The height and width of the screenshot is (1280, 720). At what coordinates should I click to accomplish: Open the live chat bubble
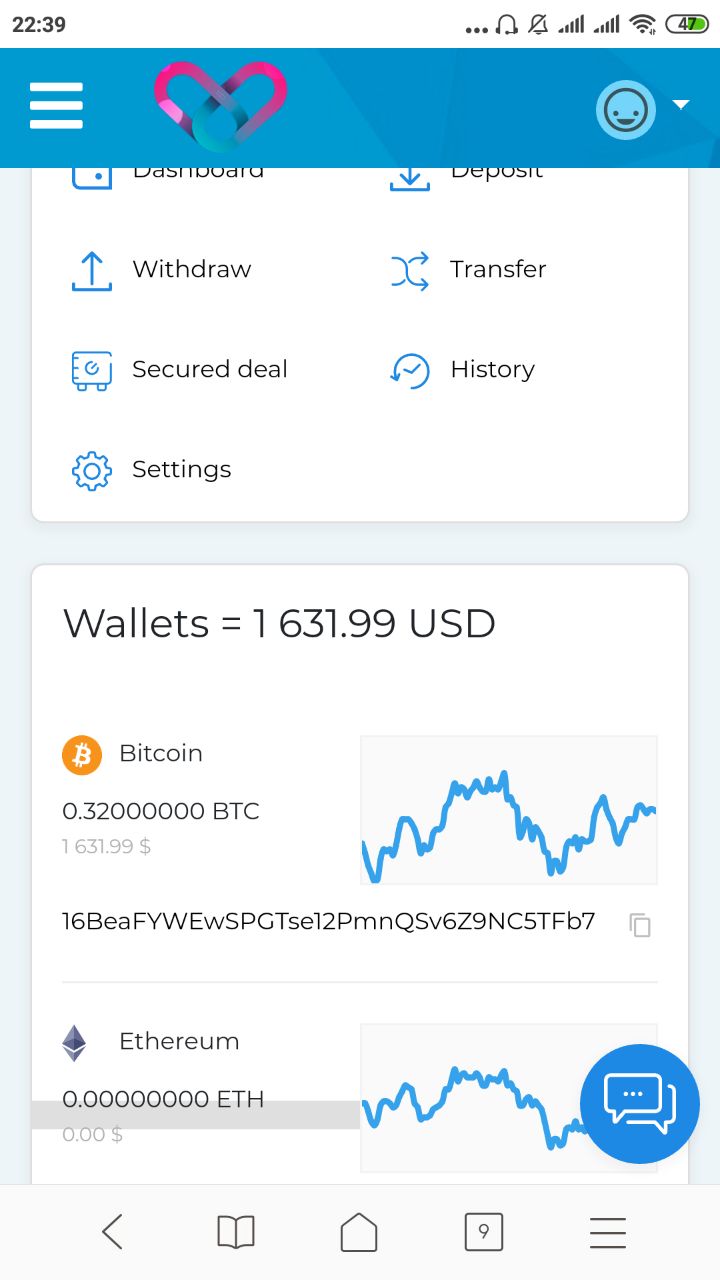640,1103
